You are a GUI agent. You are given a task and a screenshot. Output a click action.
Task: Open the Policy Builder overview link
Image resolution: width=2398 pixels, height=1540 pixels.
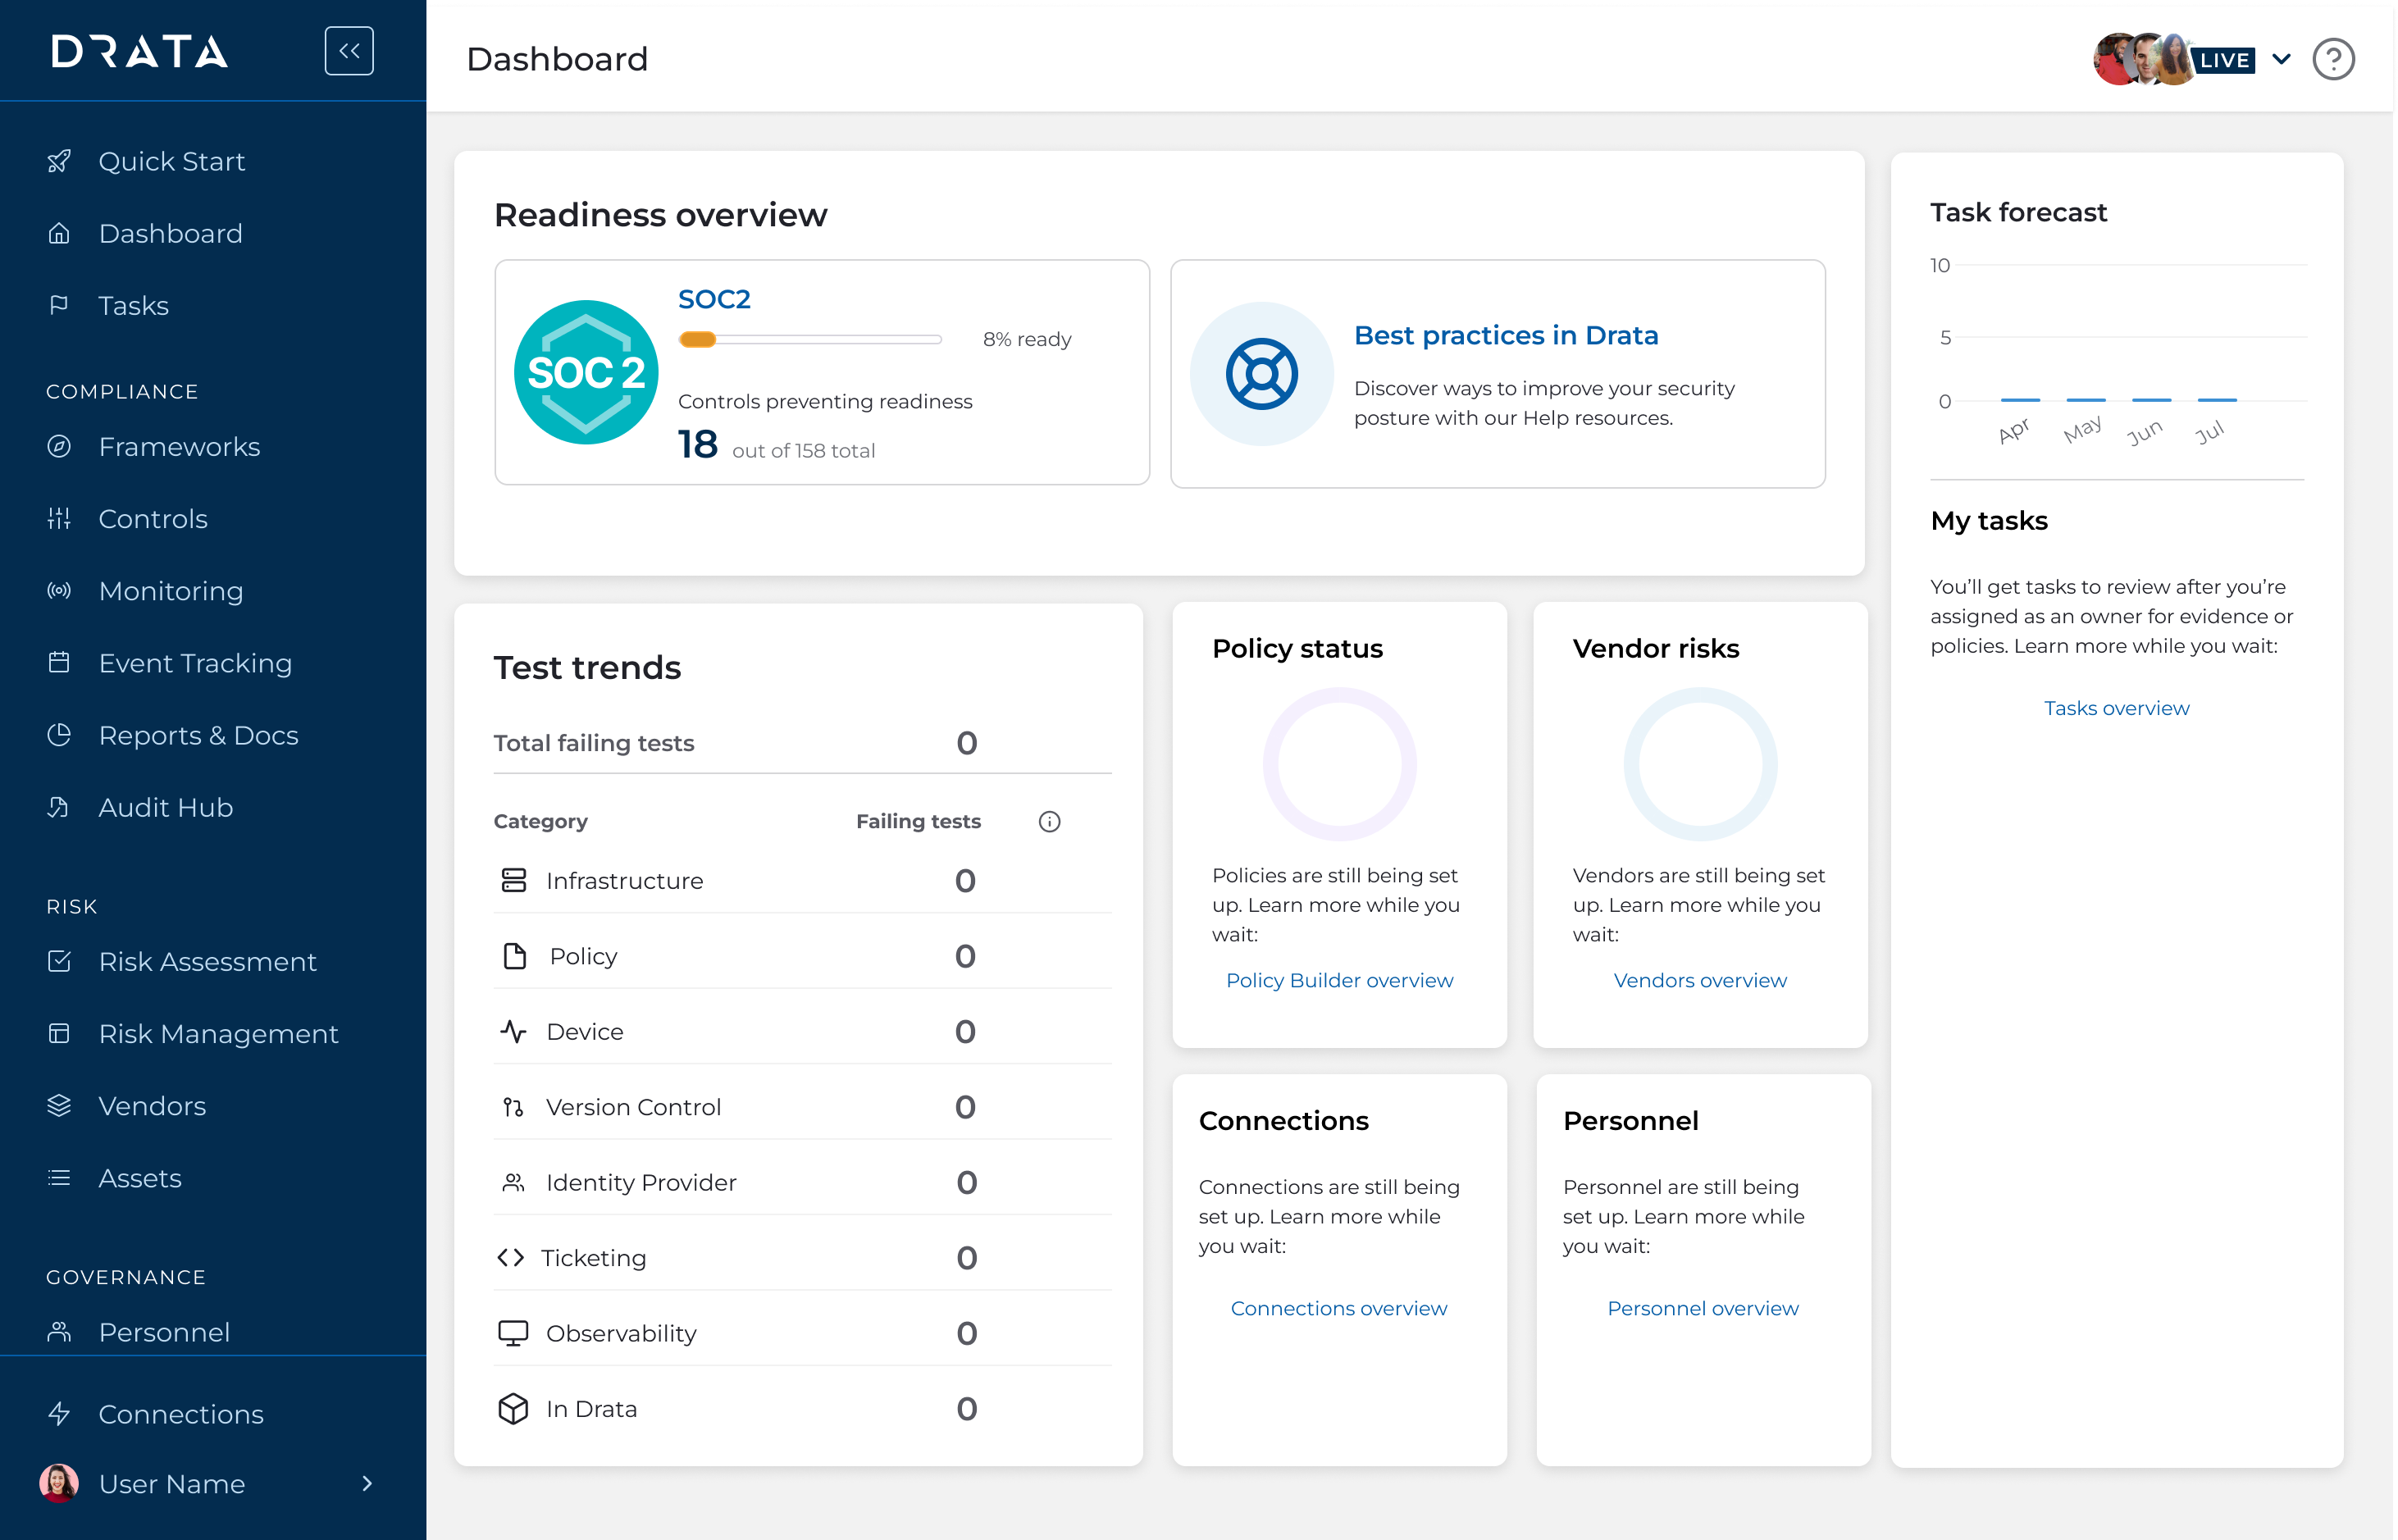[x=1339, y=980]
